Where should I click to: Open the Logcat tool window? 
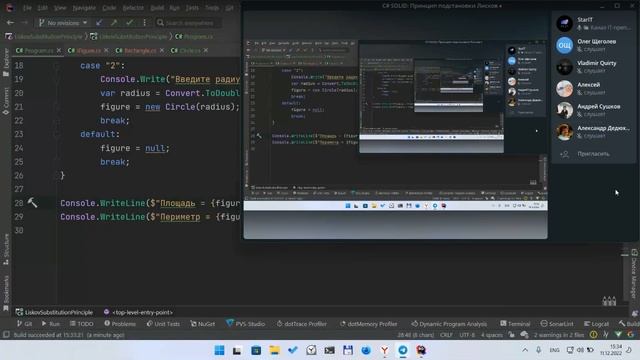(596, 324)
